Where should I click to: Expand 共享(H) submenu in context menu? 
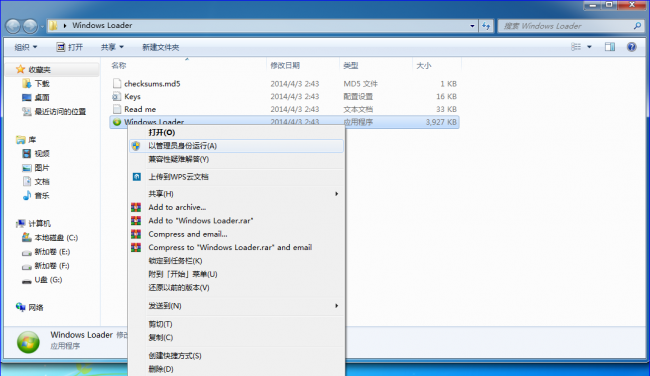pyautogui.click(x=236, y=194)
